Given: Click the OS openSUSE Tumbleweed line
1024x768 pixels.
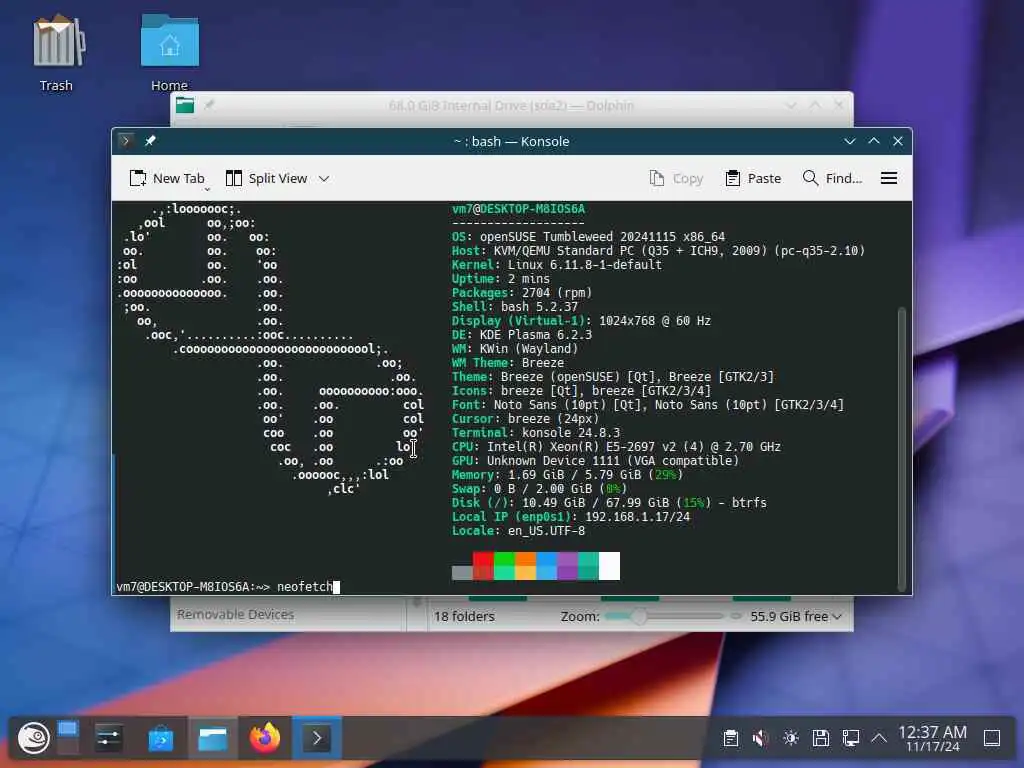Looking at the screenshot, I should tap(588, 236).
